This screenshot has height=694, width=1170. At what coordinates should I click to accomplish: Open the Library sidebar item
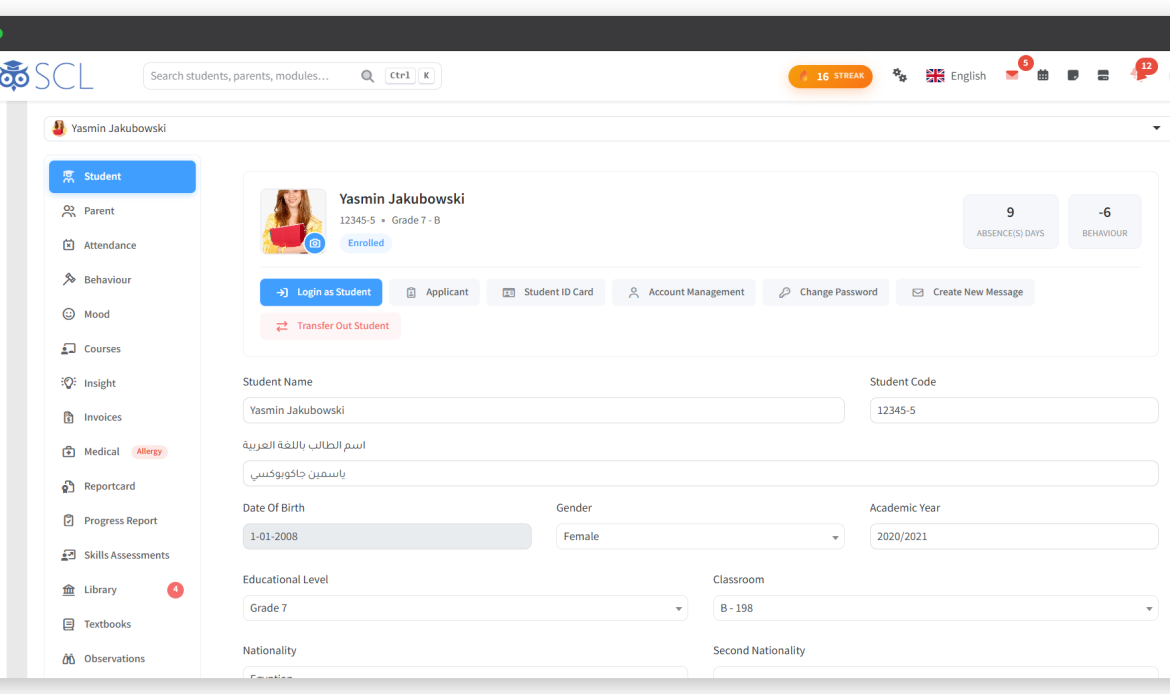click(x=122, y=590)
